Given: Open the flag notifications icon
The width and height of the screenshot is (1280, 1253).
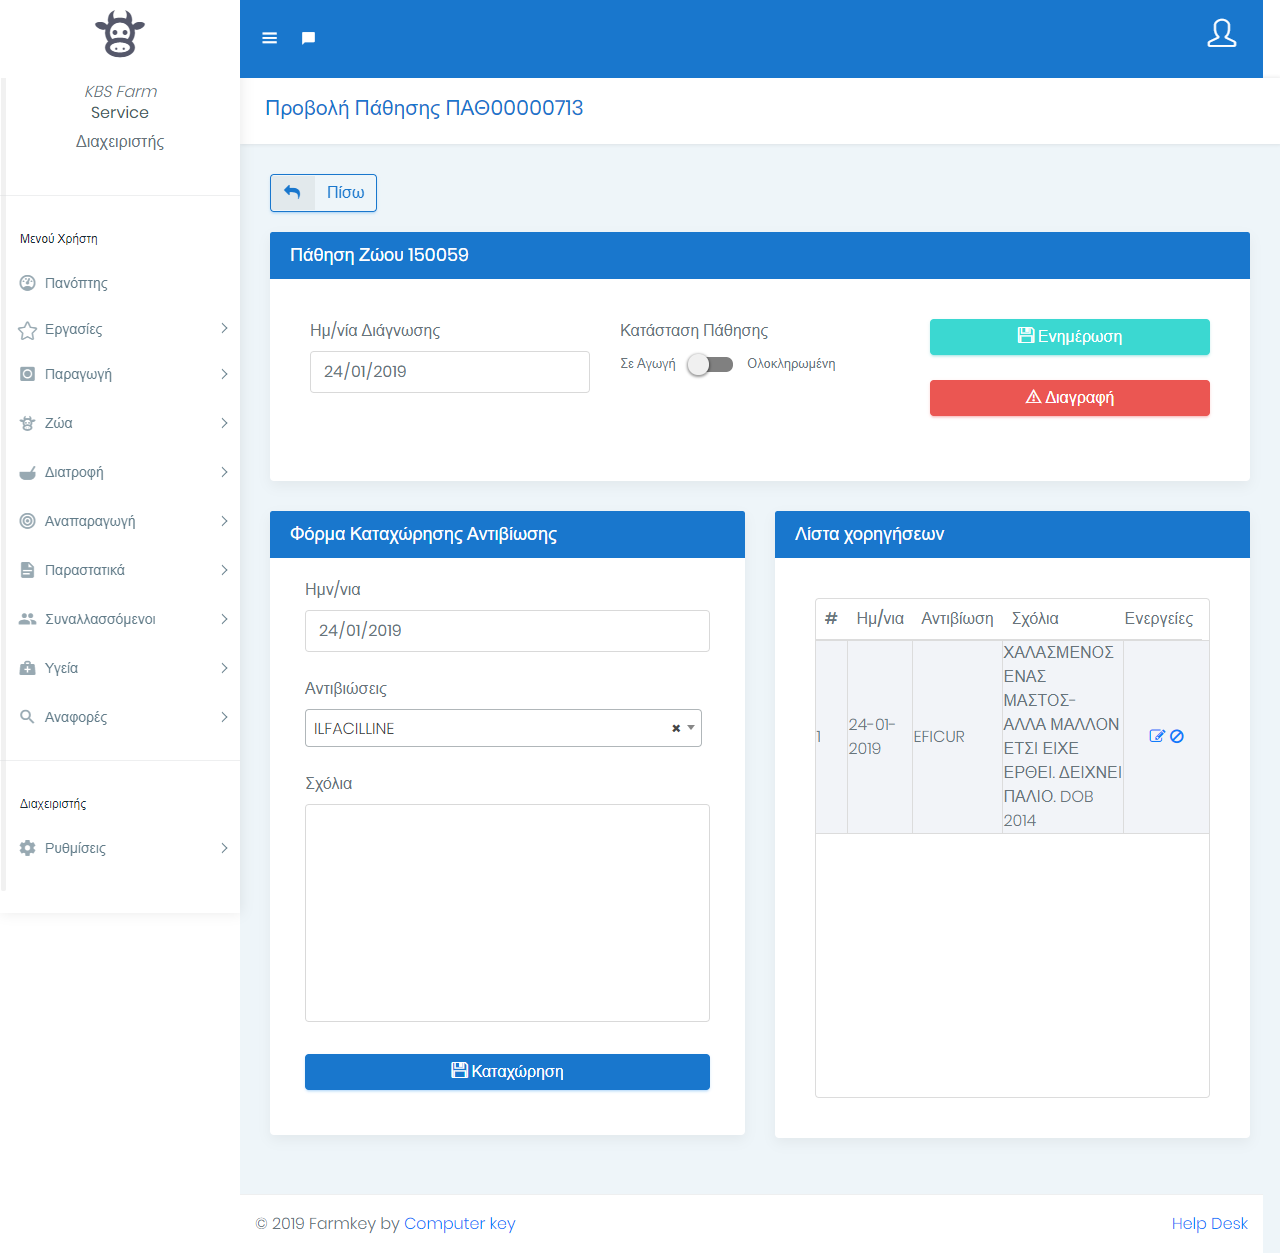Looking at the screenshot, I should pyautogui.click(x=309, y=38).
